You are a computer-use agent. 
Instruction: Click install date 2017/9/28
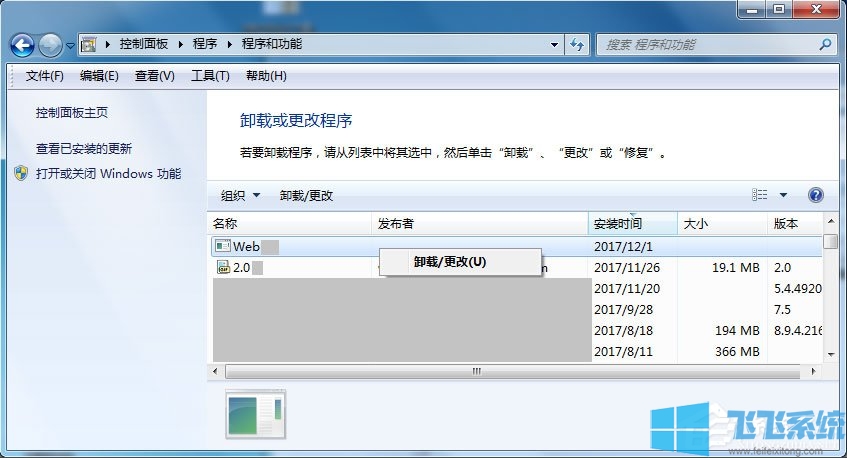click(623, 309)
